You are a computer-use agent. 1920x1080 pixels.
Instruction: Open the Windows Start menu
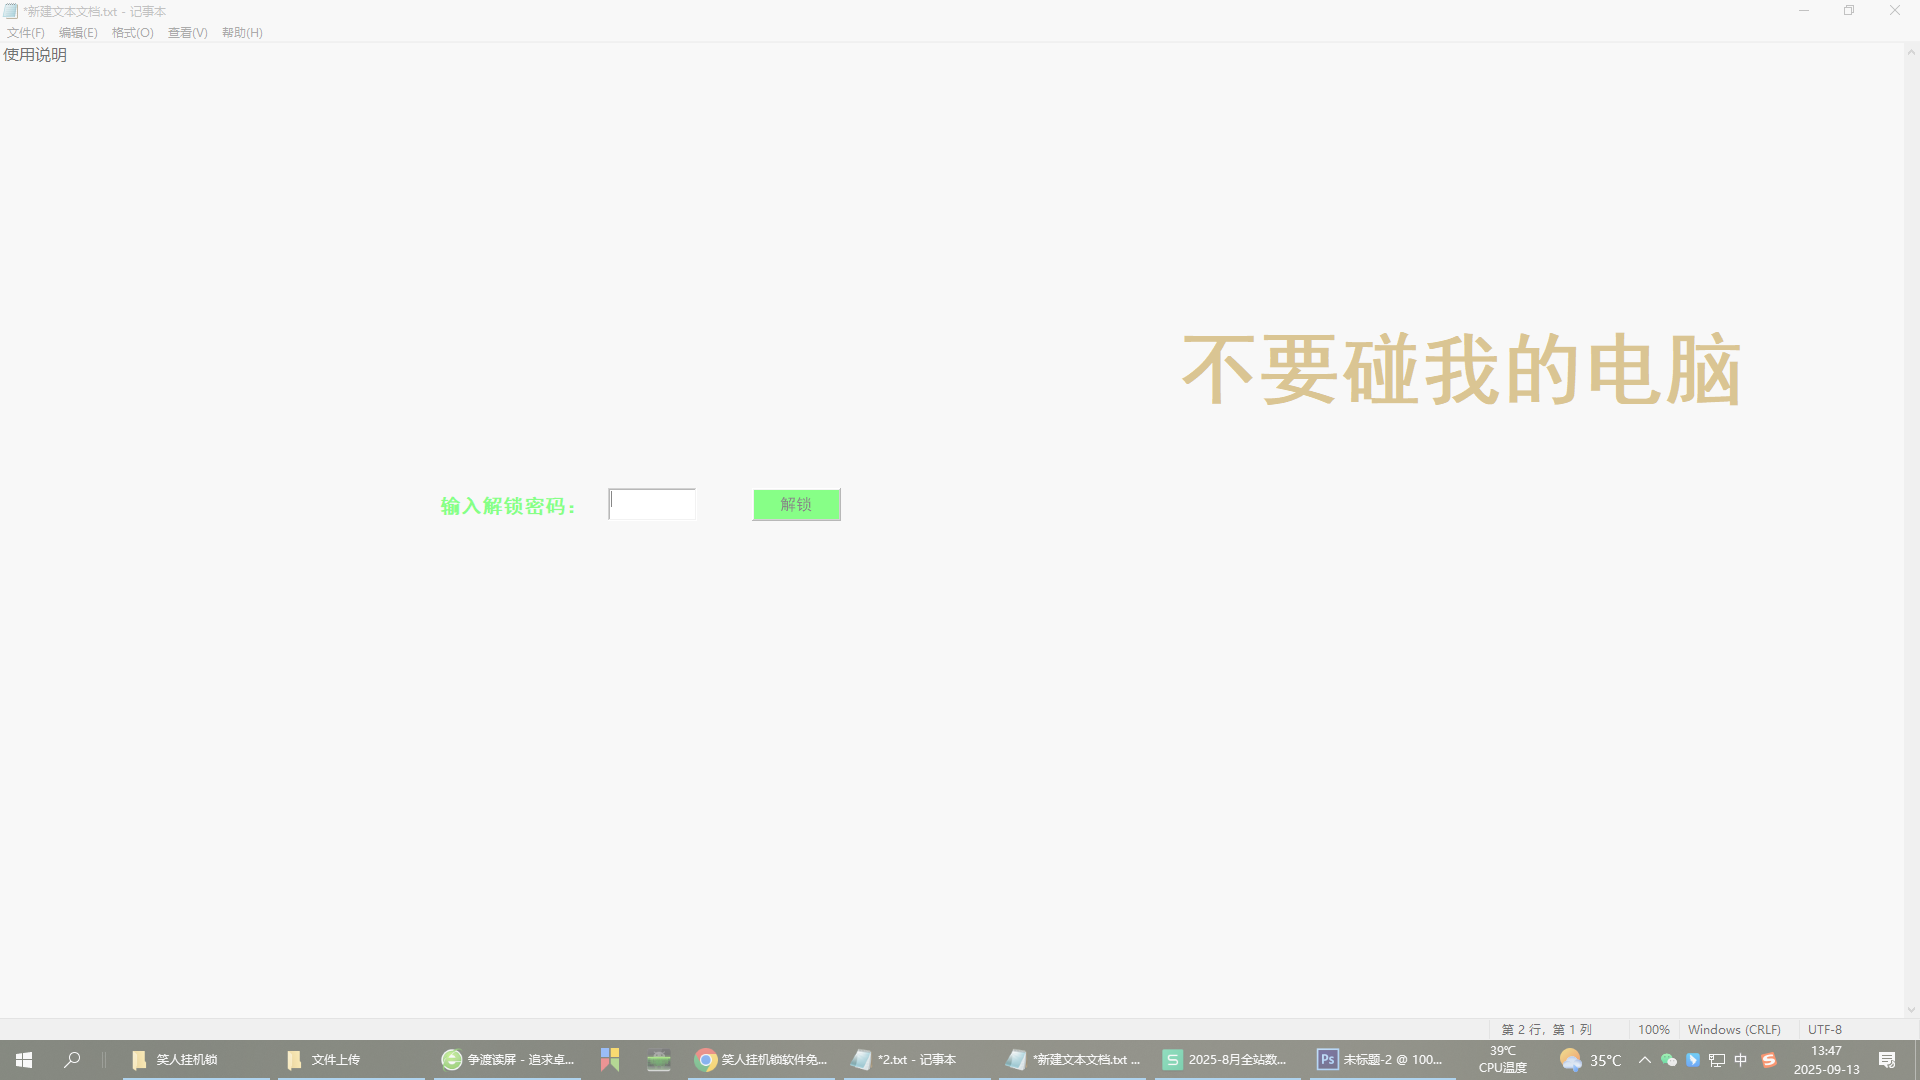pyautogui.click(x=24, y=1060)
